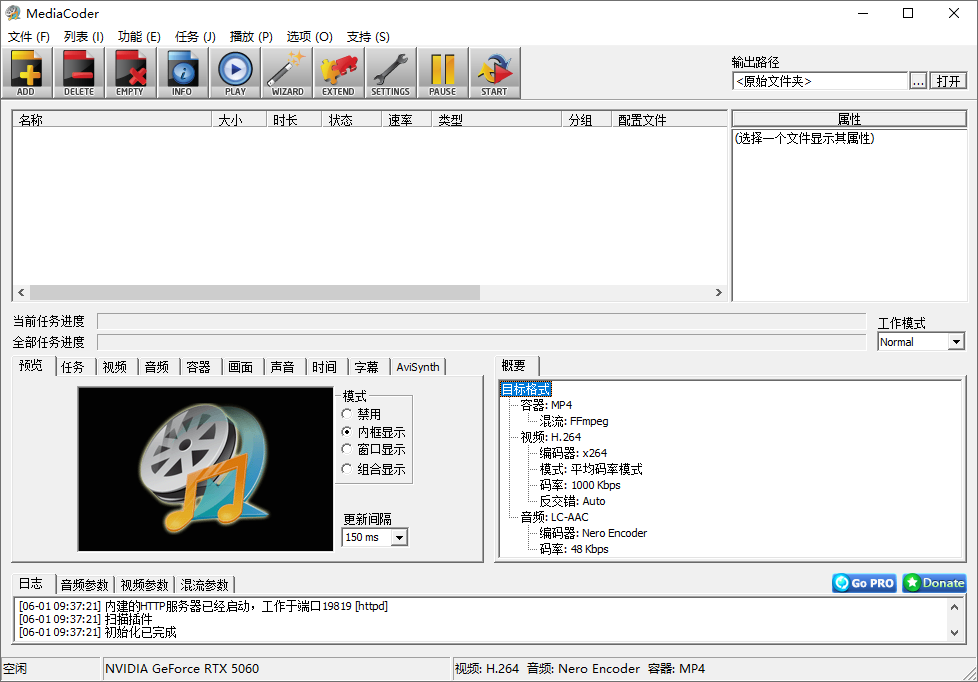Switch to the 声音 tab
This screenshot has width=978, height=682.
tap(282, 367)
